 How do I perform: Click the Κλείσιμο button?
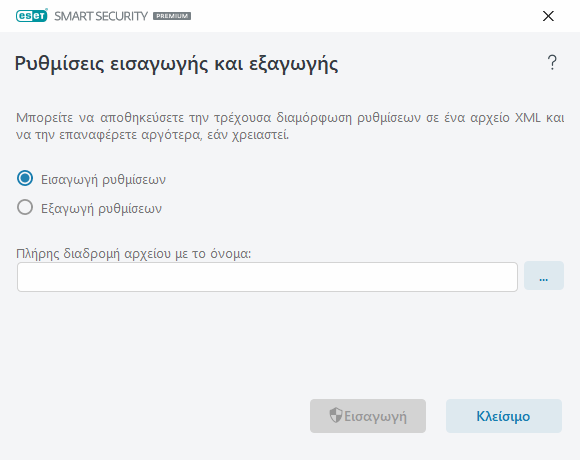pyautogui.click(x=504, y=416)
